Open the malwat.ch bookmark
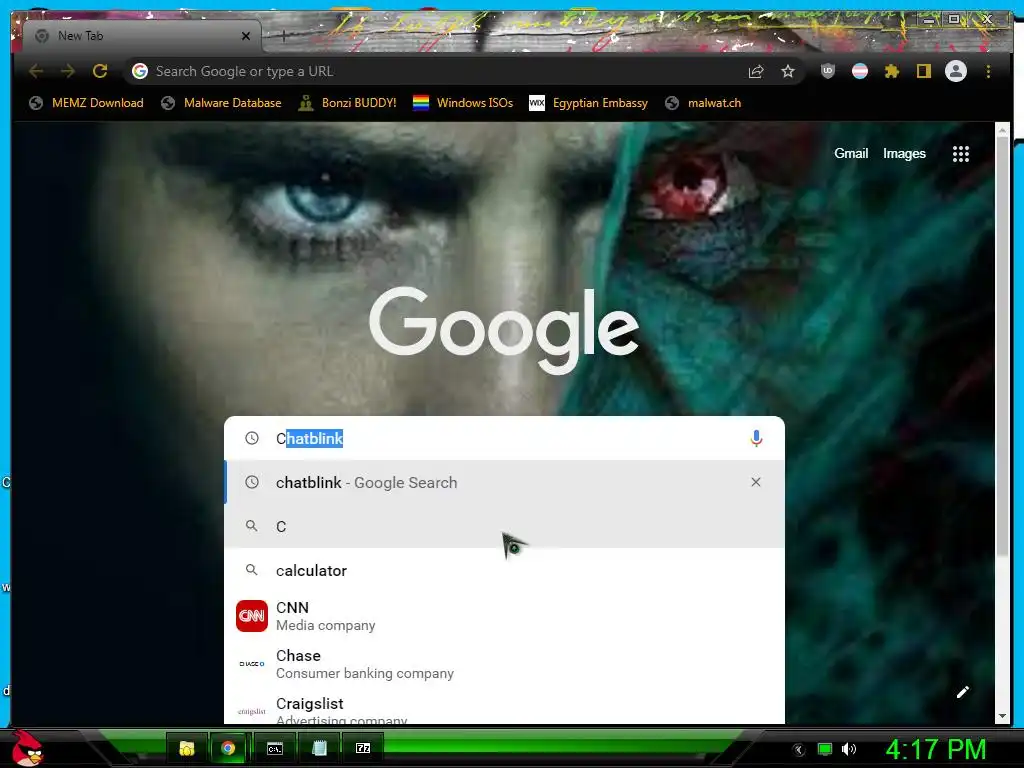 pos(703,103)
